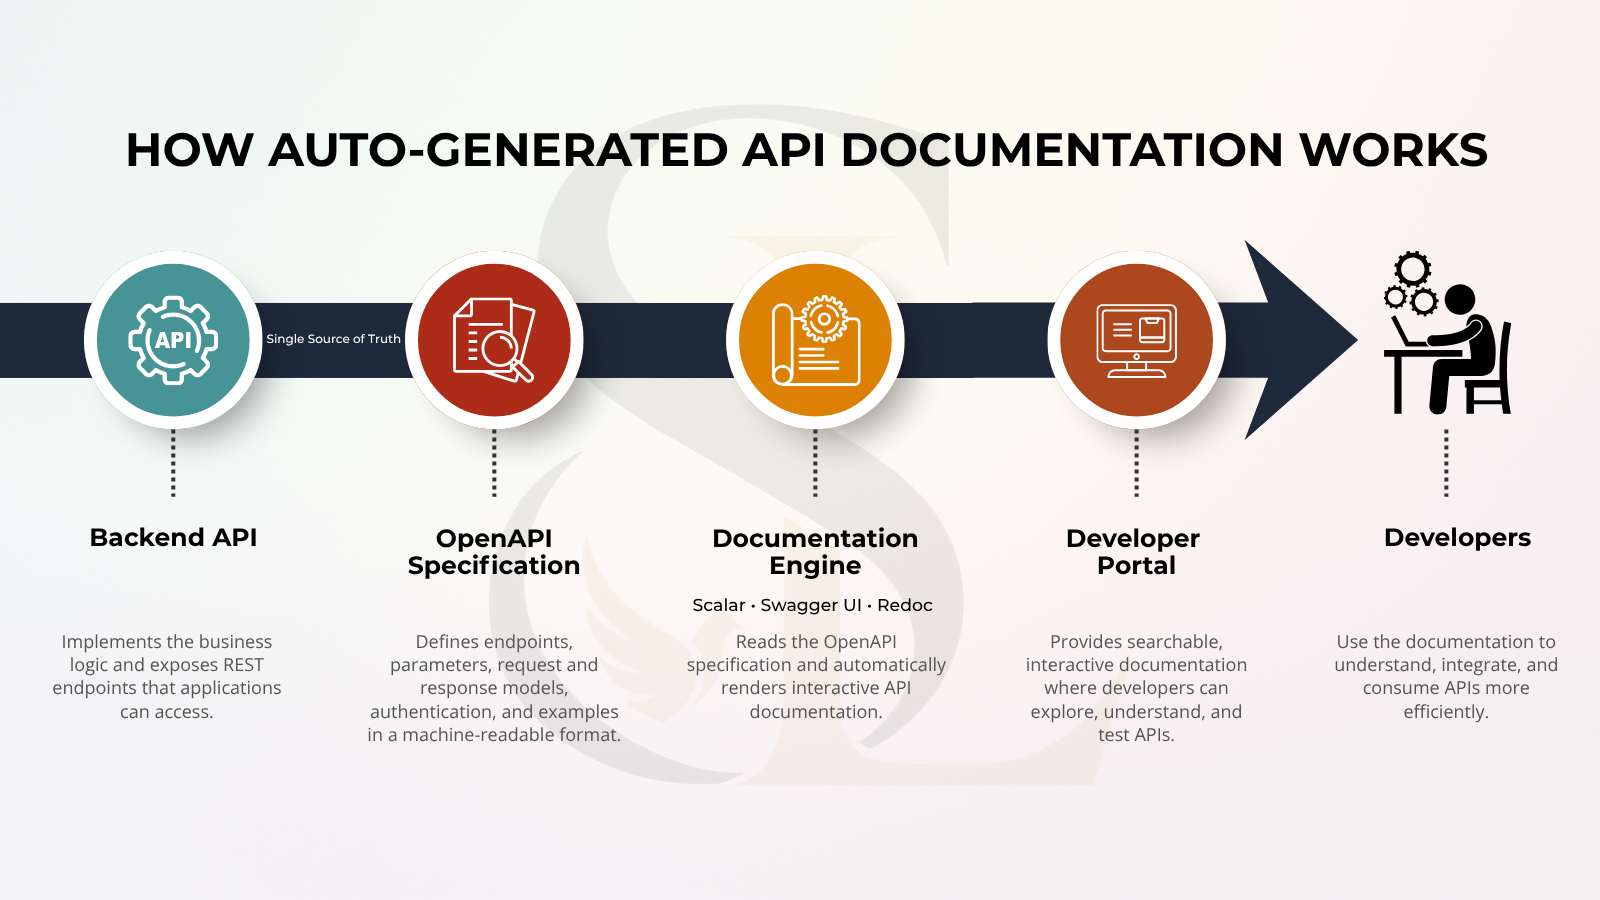Image resolution: width=1600 pixels, height=900 pixels.
Task: Click the teal API gear icon
Action: (173, 340)
